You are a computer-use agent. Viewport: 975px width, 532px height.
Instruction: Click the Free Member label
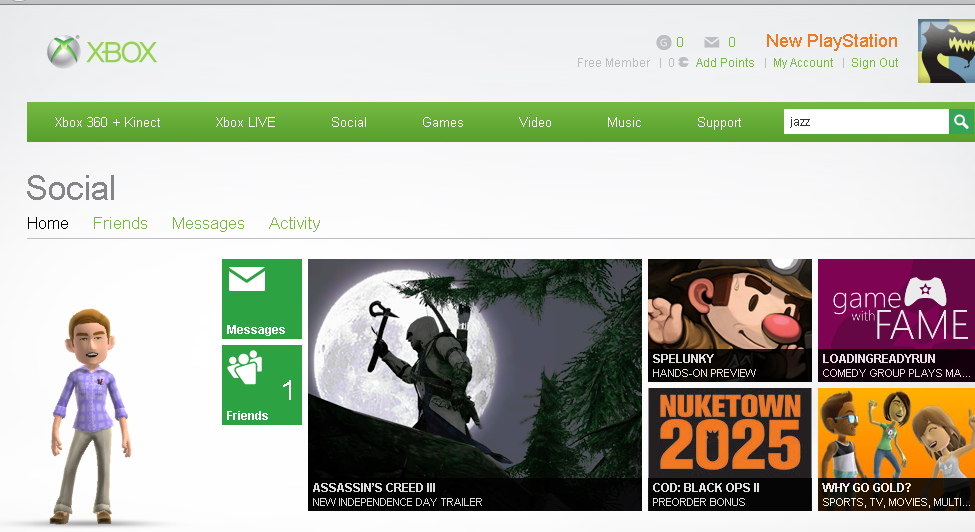pyautogui.click(x=613, y=63)
